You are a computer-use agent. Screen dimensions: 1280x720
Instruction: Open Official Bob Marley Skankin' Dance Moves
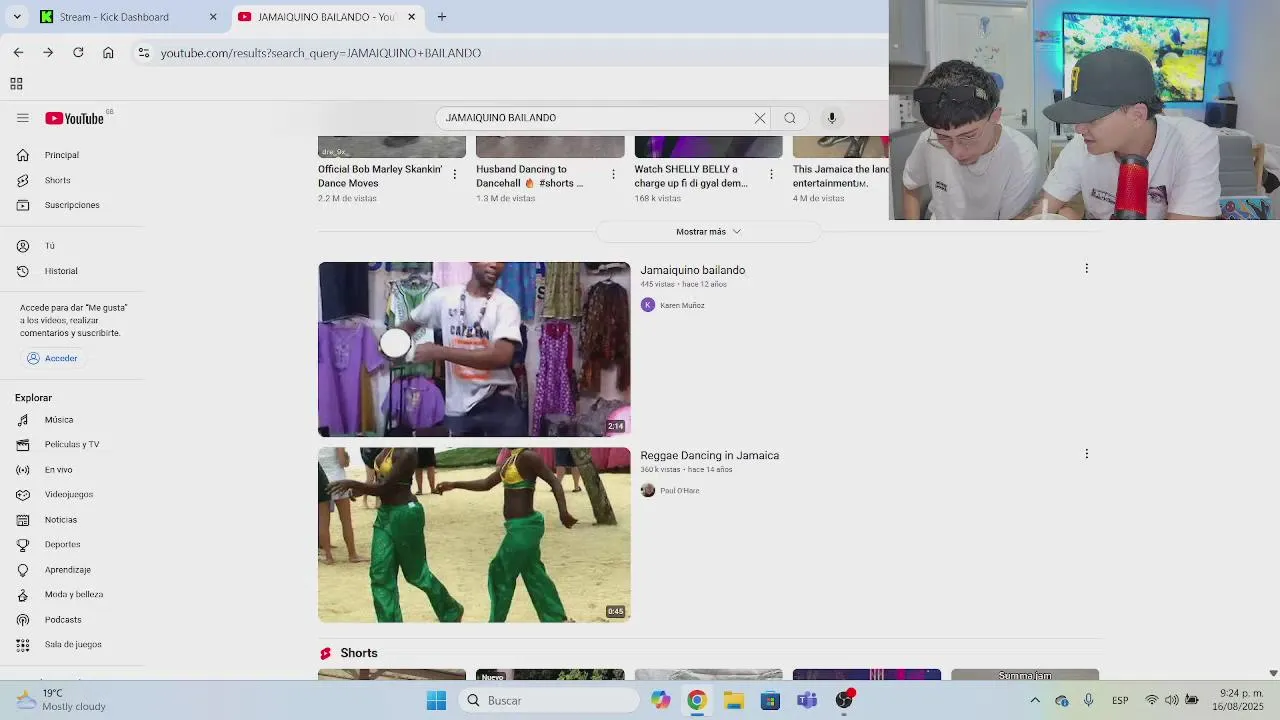click(x=380, y=176)
